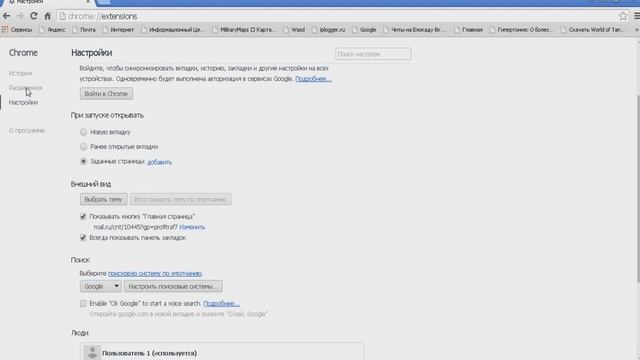Bookmark this page with the star icon

pos(623,16)
